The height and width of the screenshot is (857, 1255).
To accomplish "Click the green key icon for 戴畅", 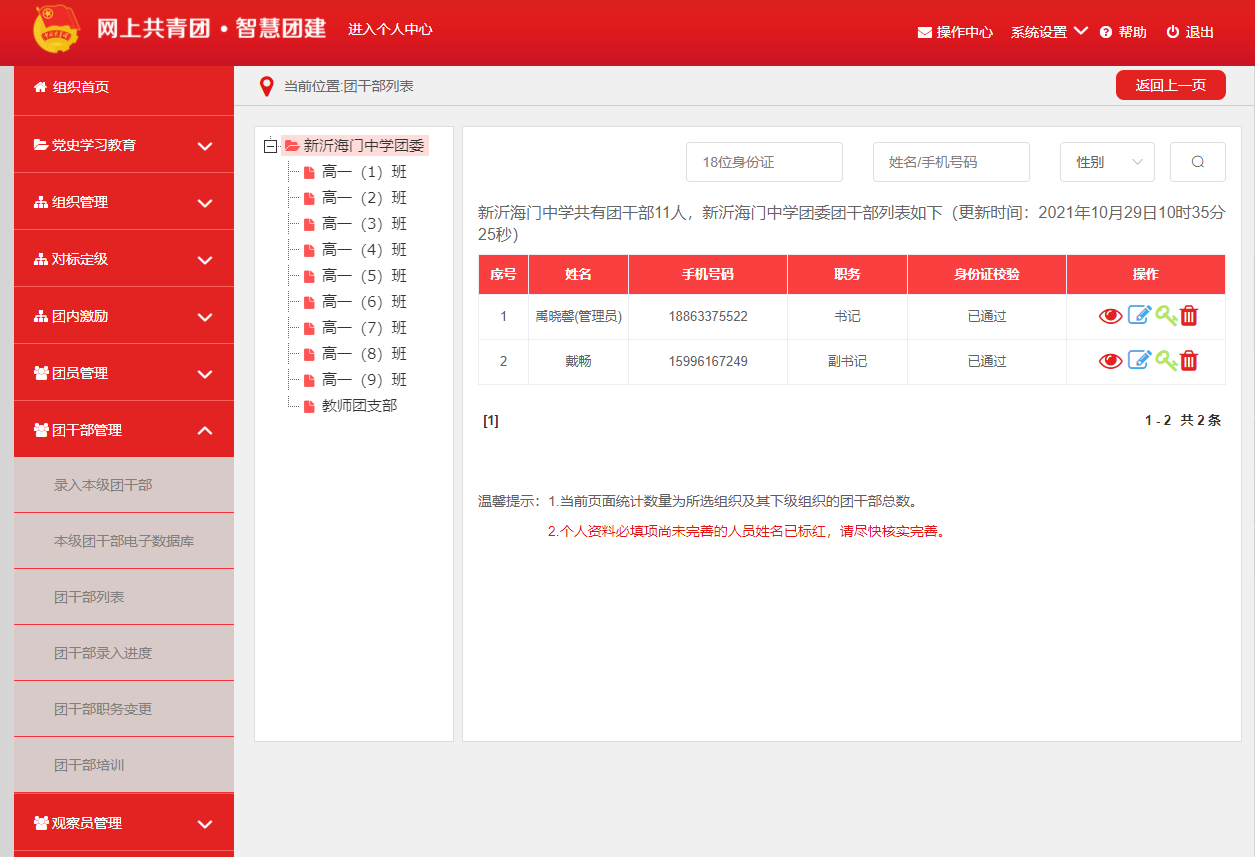I will (1165, 361).
